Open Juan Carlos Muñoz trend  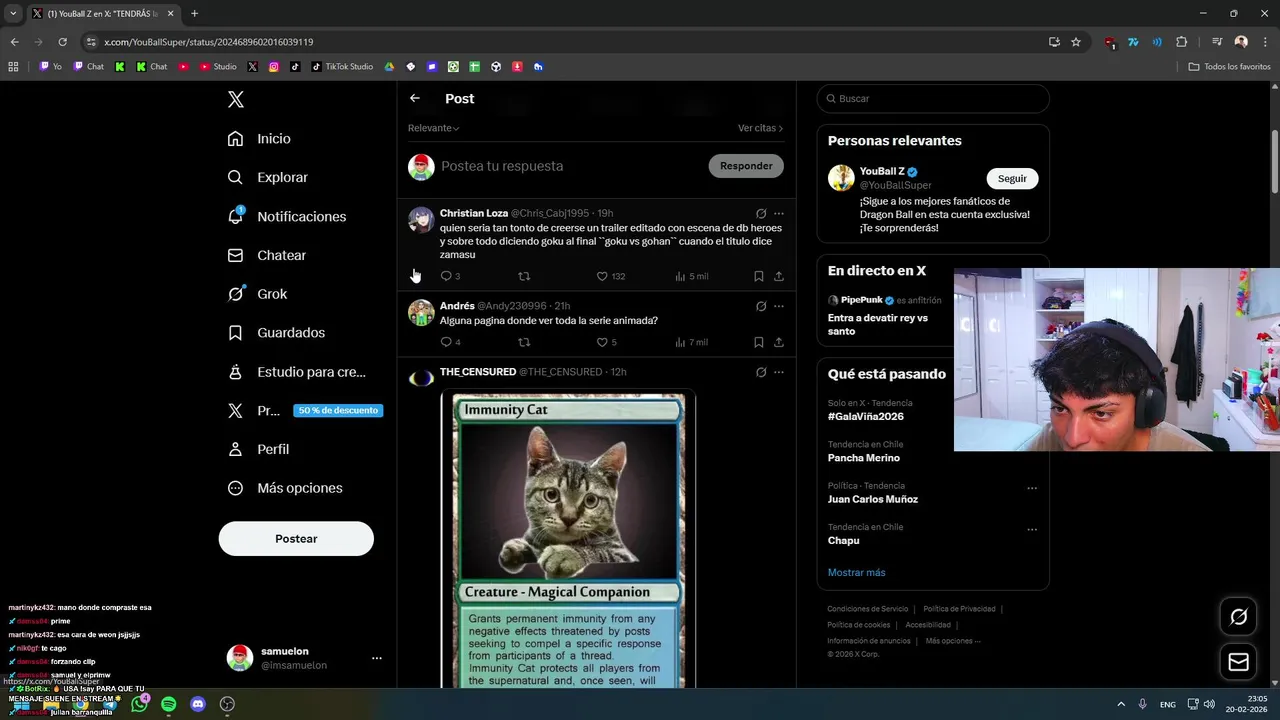pyautogui.click(x=873, y=499)
